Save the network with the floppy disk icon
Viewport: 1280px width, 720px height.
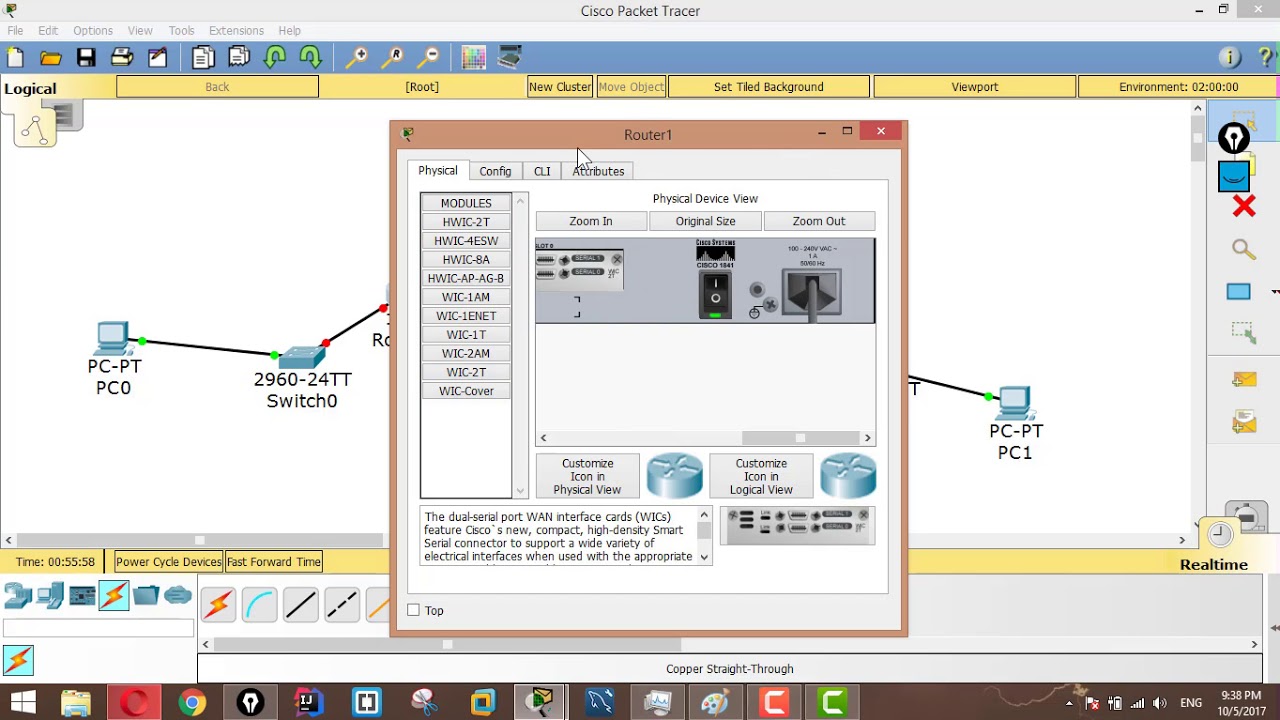pos(86,58)
